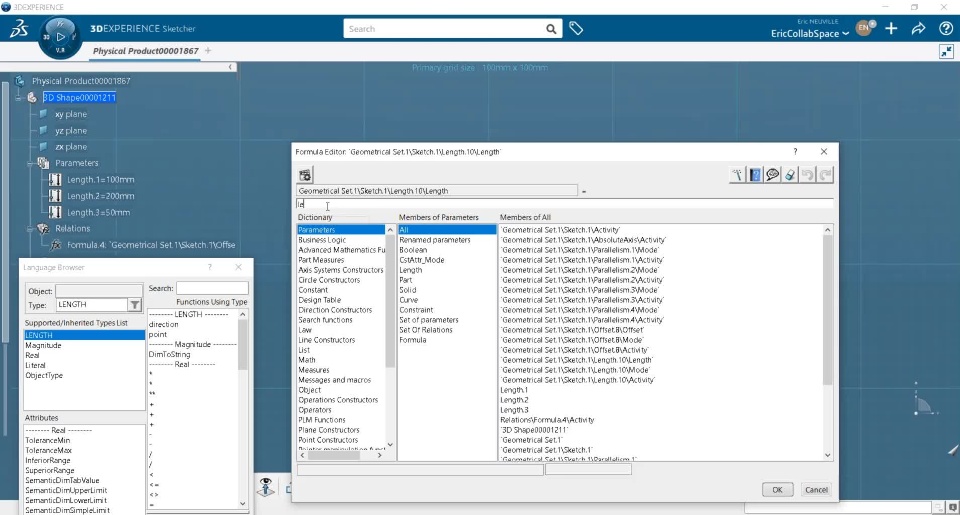Screen dimensions: 960x515
Task: Select Length in Members of Parameters
Action: coord(411,270)
